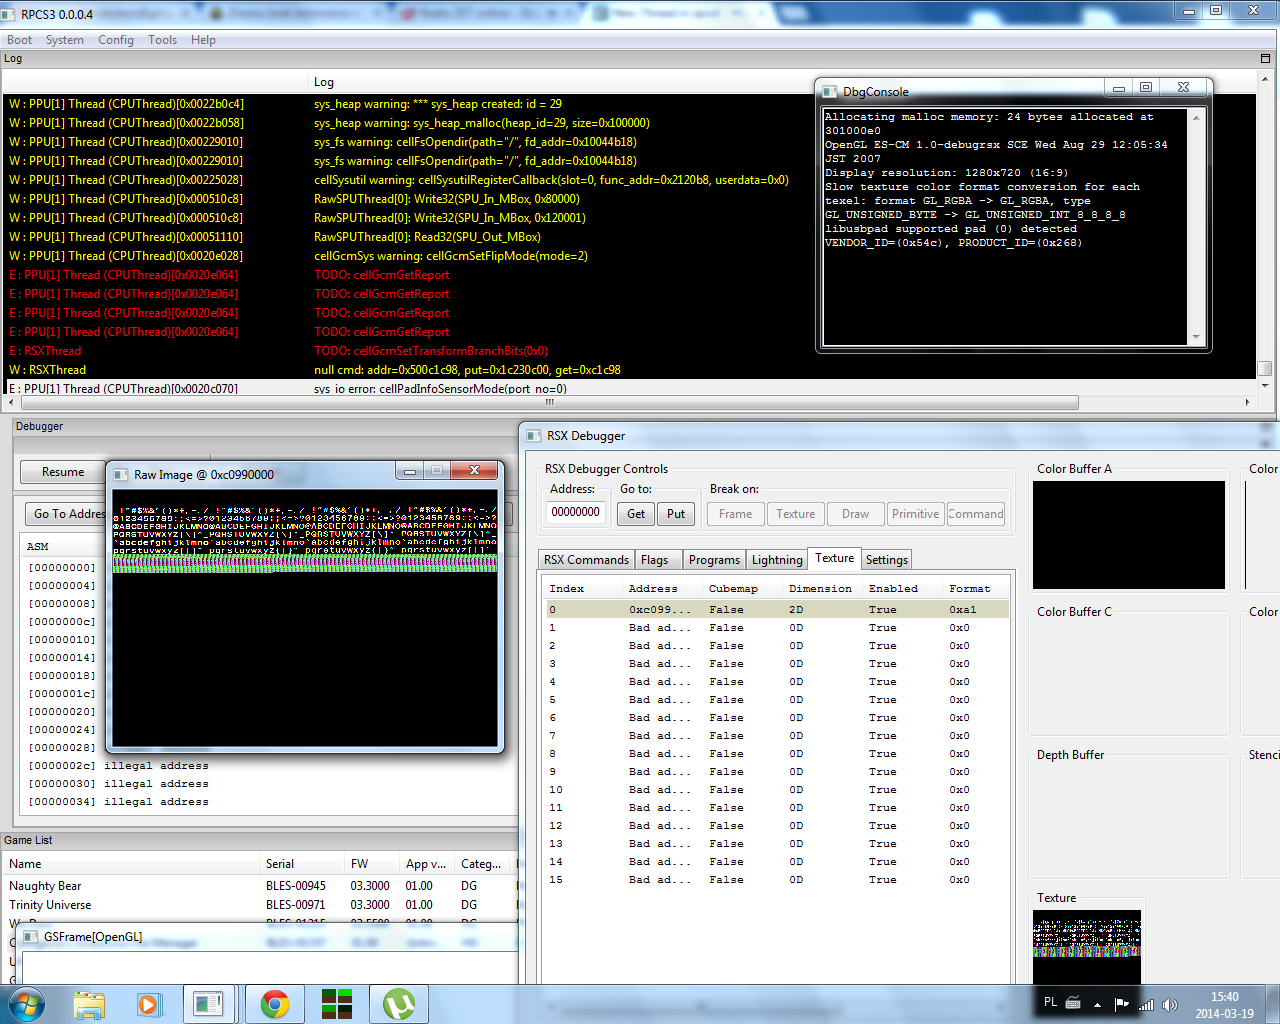Viewport: 1280px width, 1024px height.
Task: Switch to the Settings tab in RSX Debugger
Action: 887,560
